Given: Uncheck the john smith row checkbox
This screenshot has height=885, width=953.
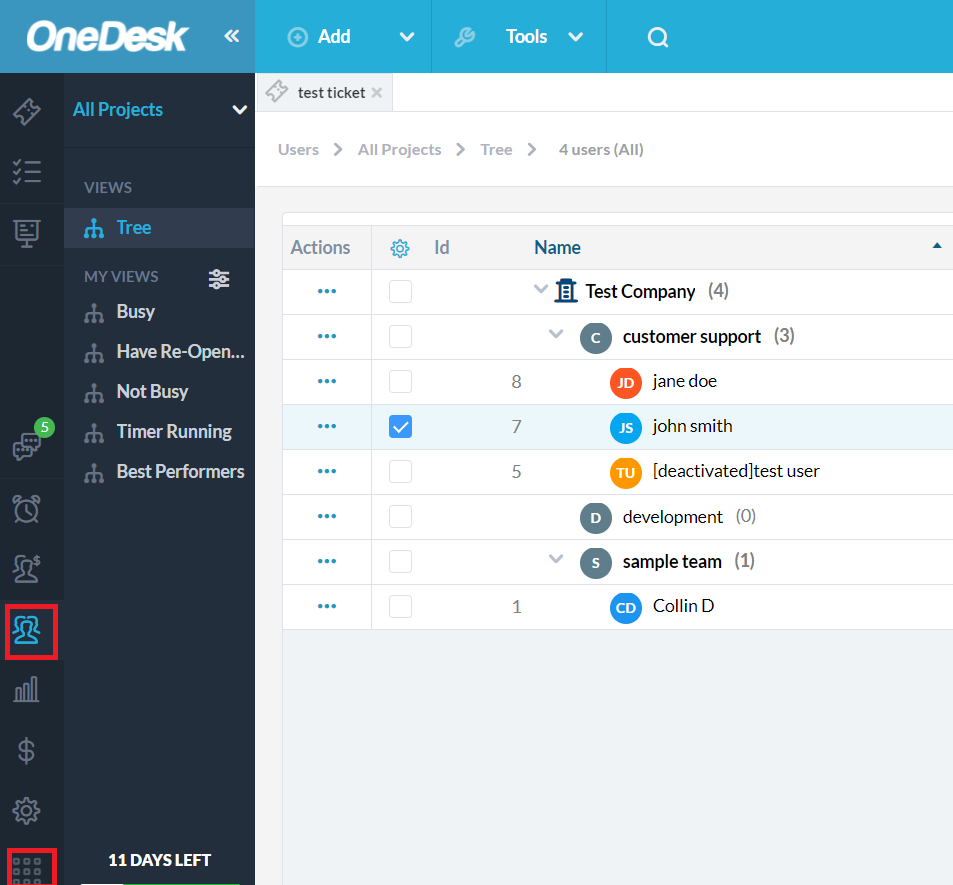Looking at the screenshot, I should pyautogui.click(x=400, y=426).
